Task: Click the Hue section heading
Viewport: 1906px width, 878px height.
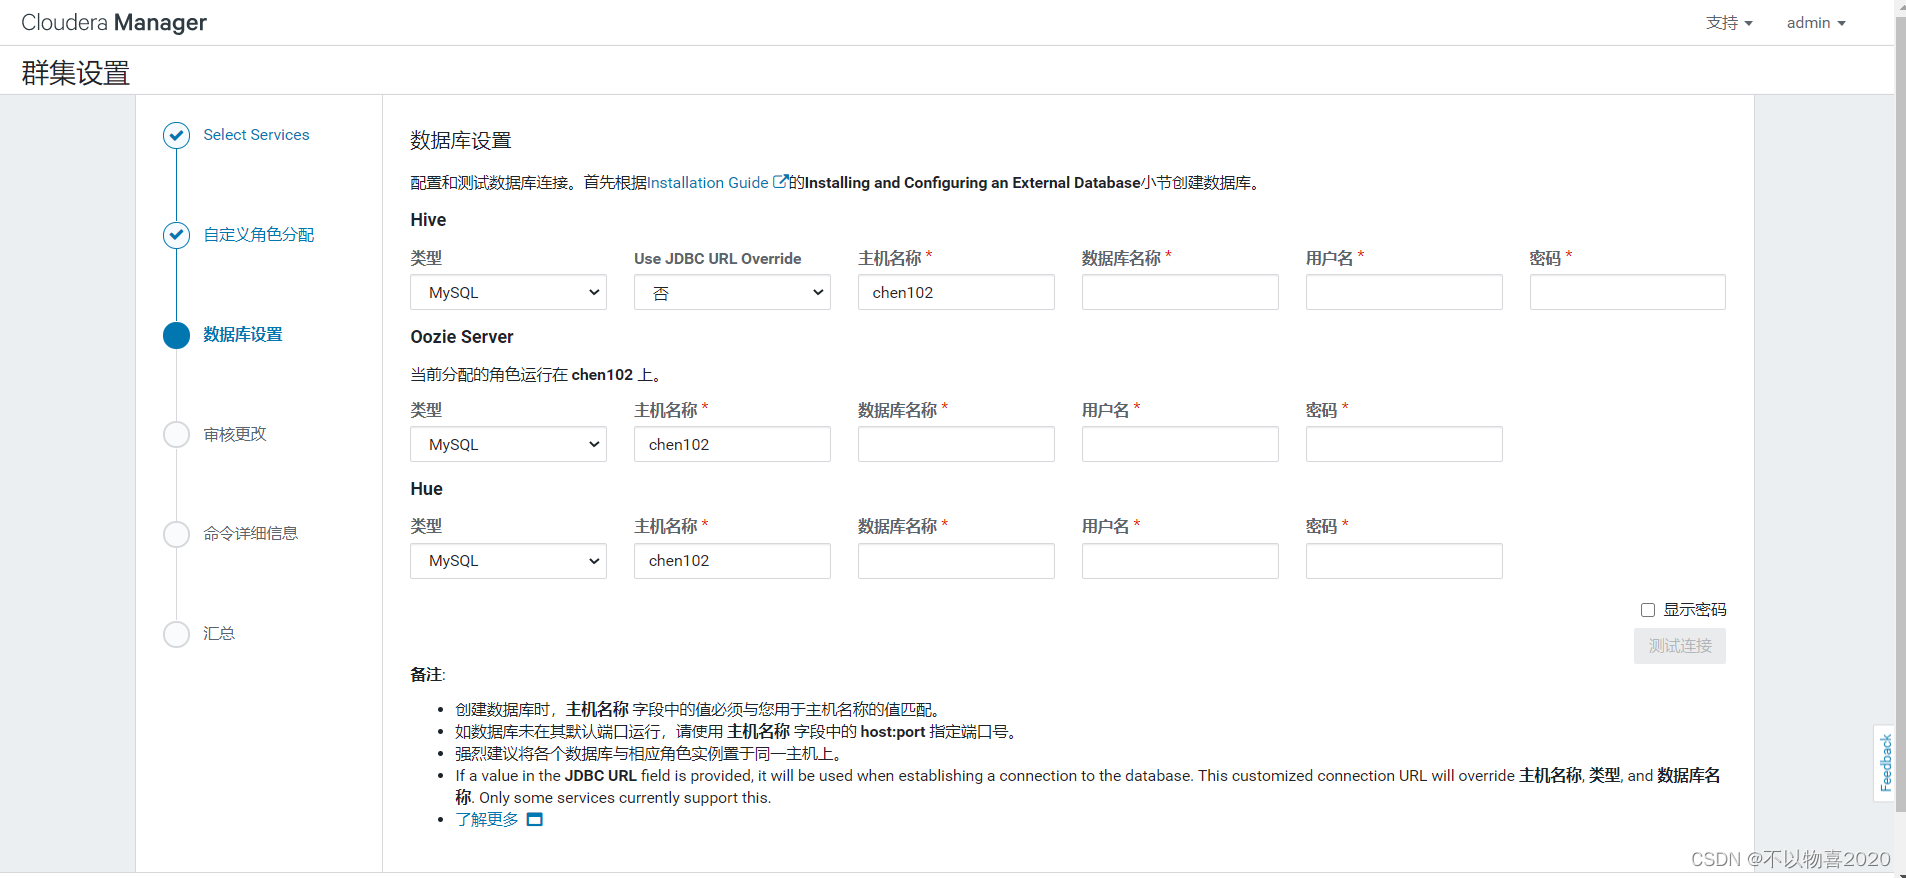Action: point(426,489)
